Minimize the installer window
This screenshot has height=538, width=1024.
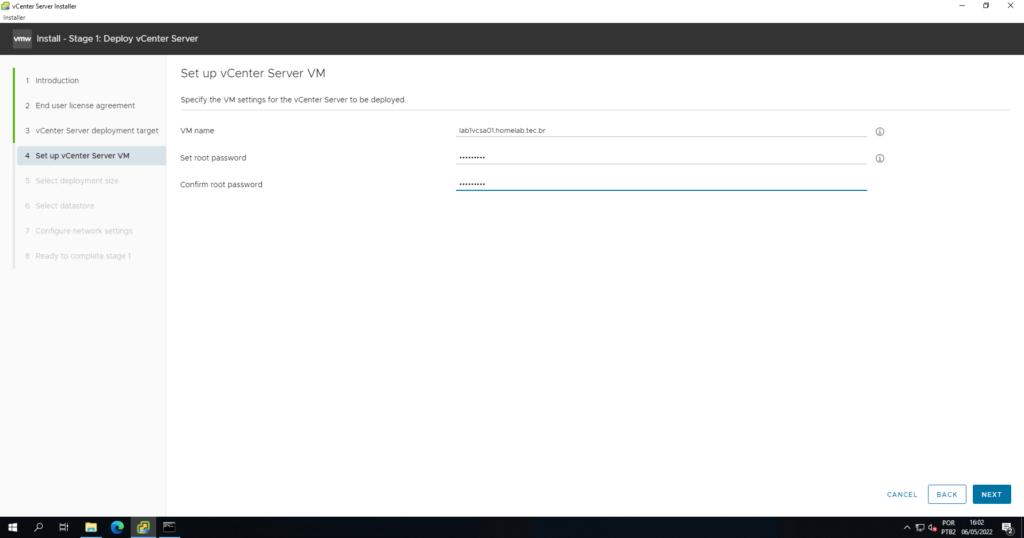click(962, 6)
